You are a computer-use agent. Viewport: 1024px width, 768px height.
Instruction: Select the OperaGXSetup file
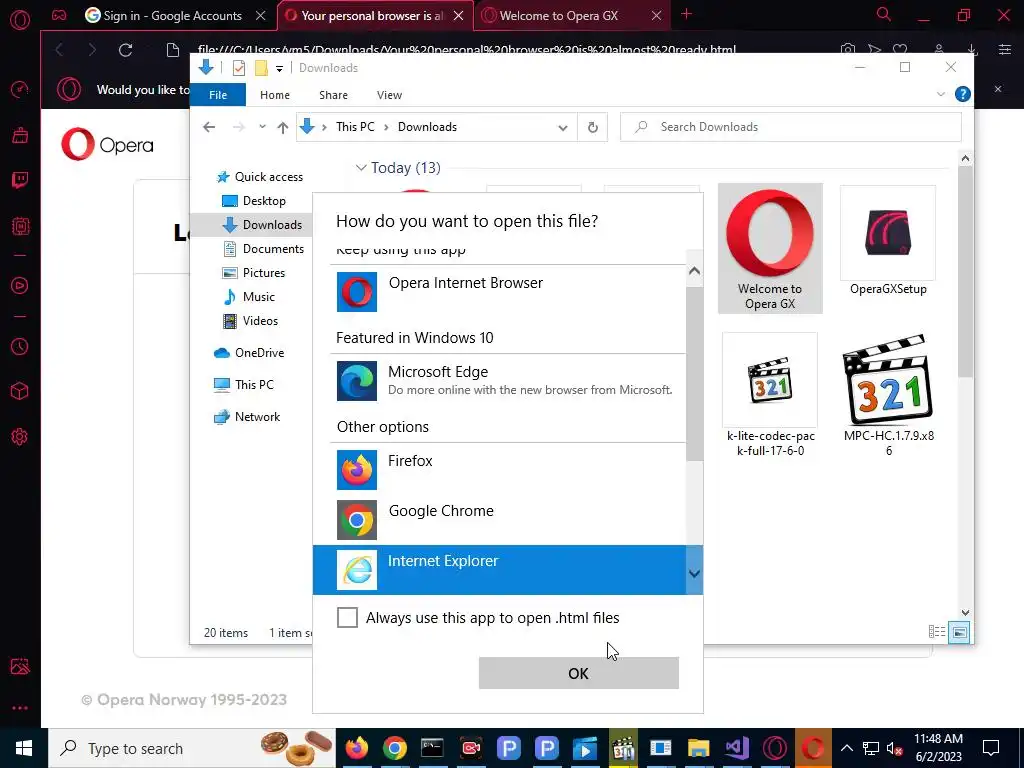click(888, 241)
